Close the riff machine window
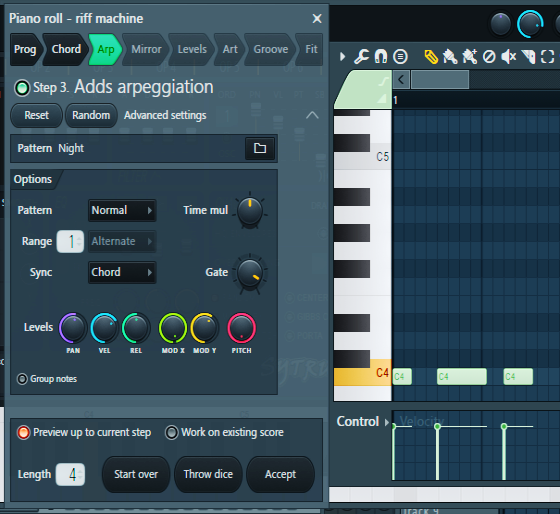 coord(317,19)
